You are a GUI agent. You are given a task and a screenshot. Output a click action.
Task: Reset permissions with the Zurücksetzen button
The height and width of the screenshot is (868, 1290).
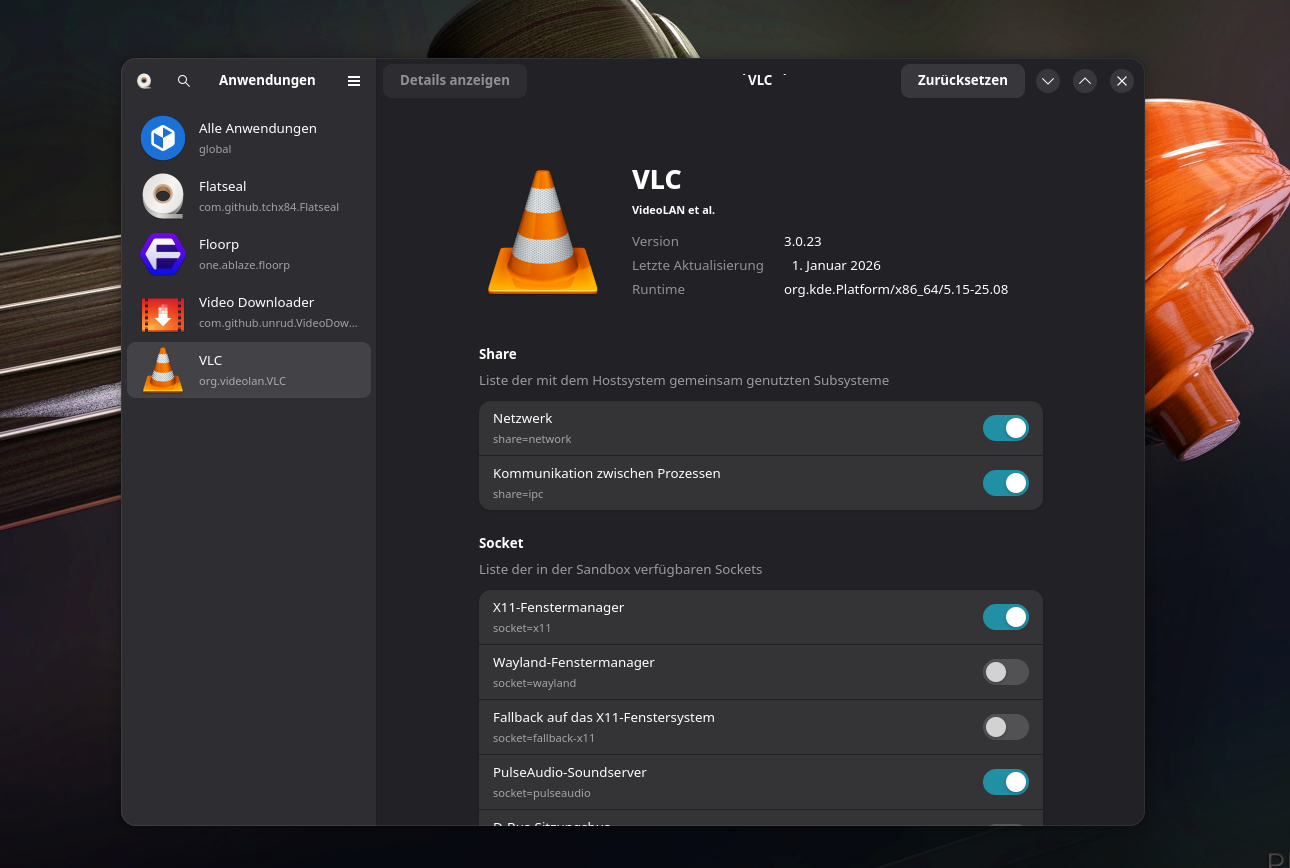[x=963, y=81]
